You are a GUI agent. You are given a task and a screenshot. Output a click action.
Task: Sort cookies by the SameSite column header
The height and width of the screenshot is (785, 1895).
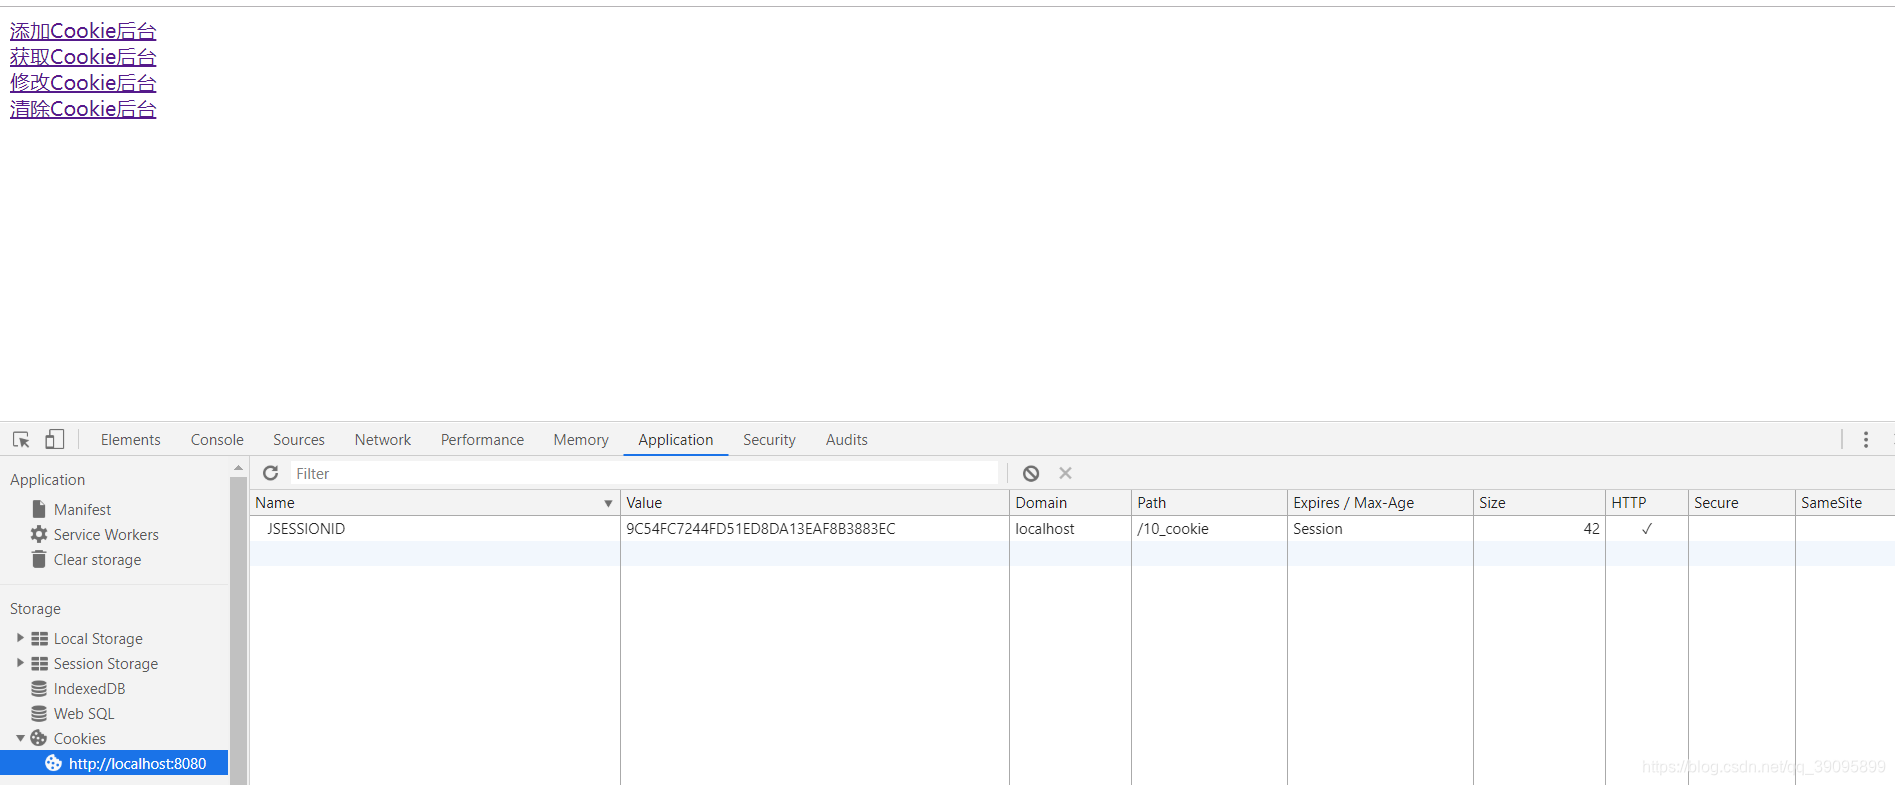[x=1845, y=503]
